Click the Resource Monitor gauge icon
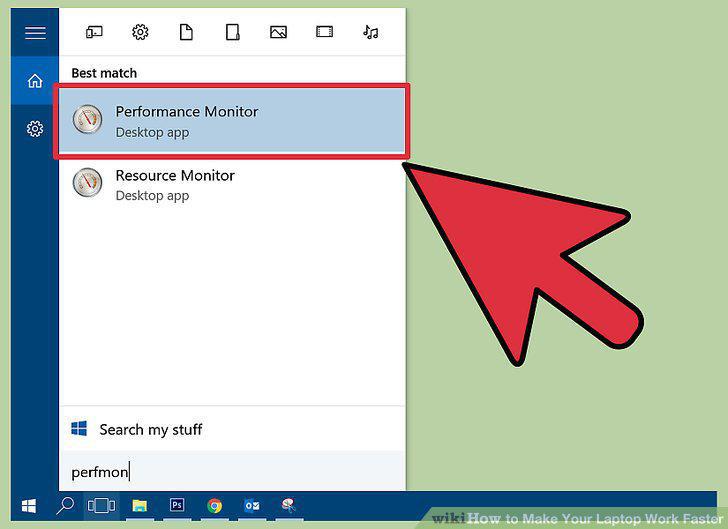 coord(87,183)
